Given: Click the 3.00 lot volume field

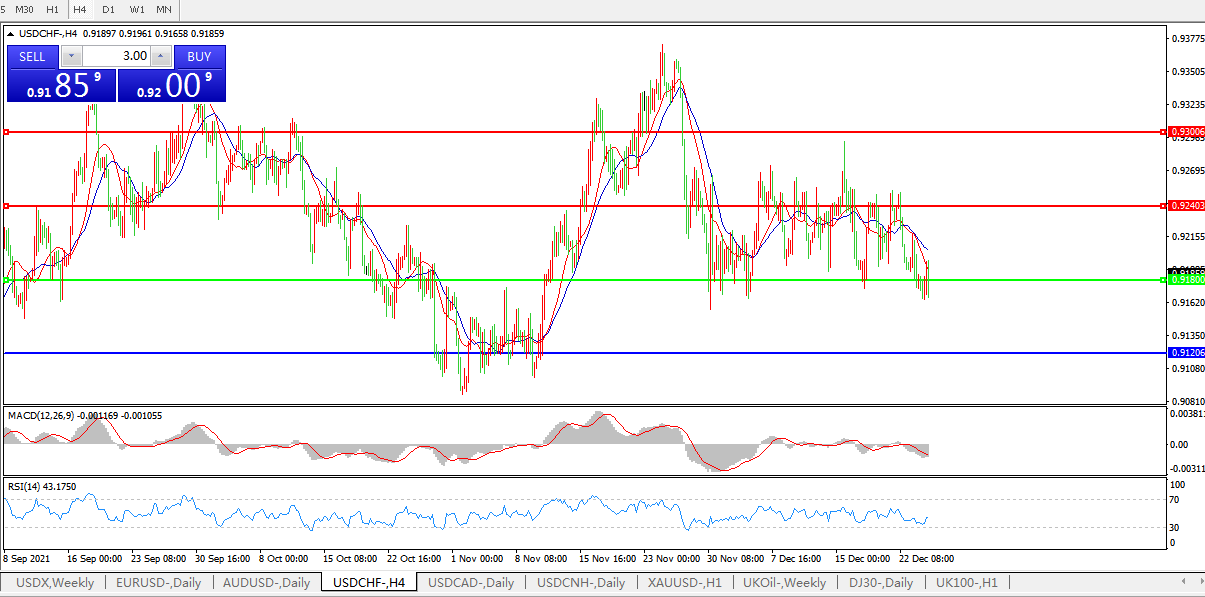Looking at the screenshot, I should [x=116, y=56].
